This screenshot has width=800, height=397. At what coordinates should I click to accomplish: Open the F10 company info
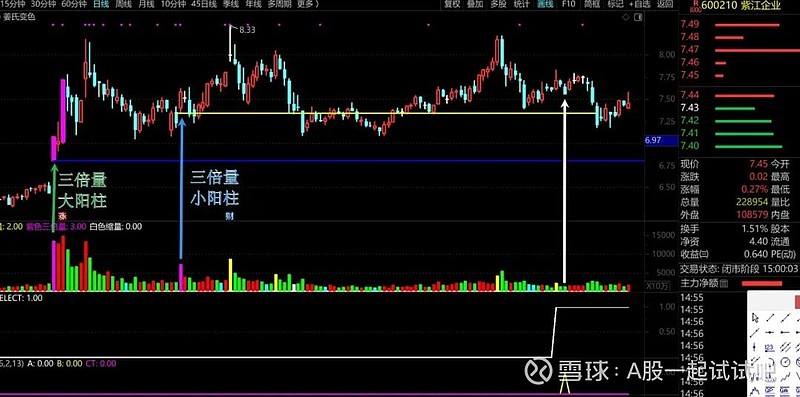(x=568, y=4)
